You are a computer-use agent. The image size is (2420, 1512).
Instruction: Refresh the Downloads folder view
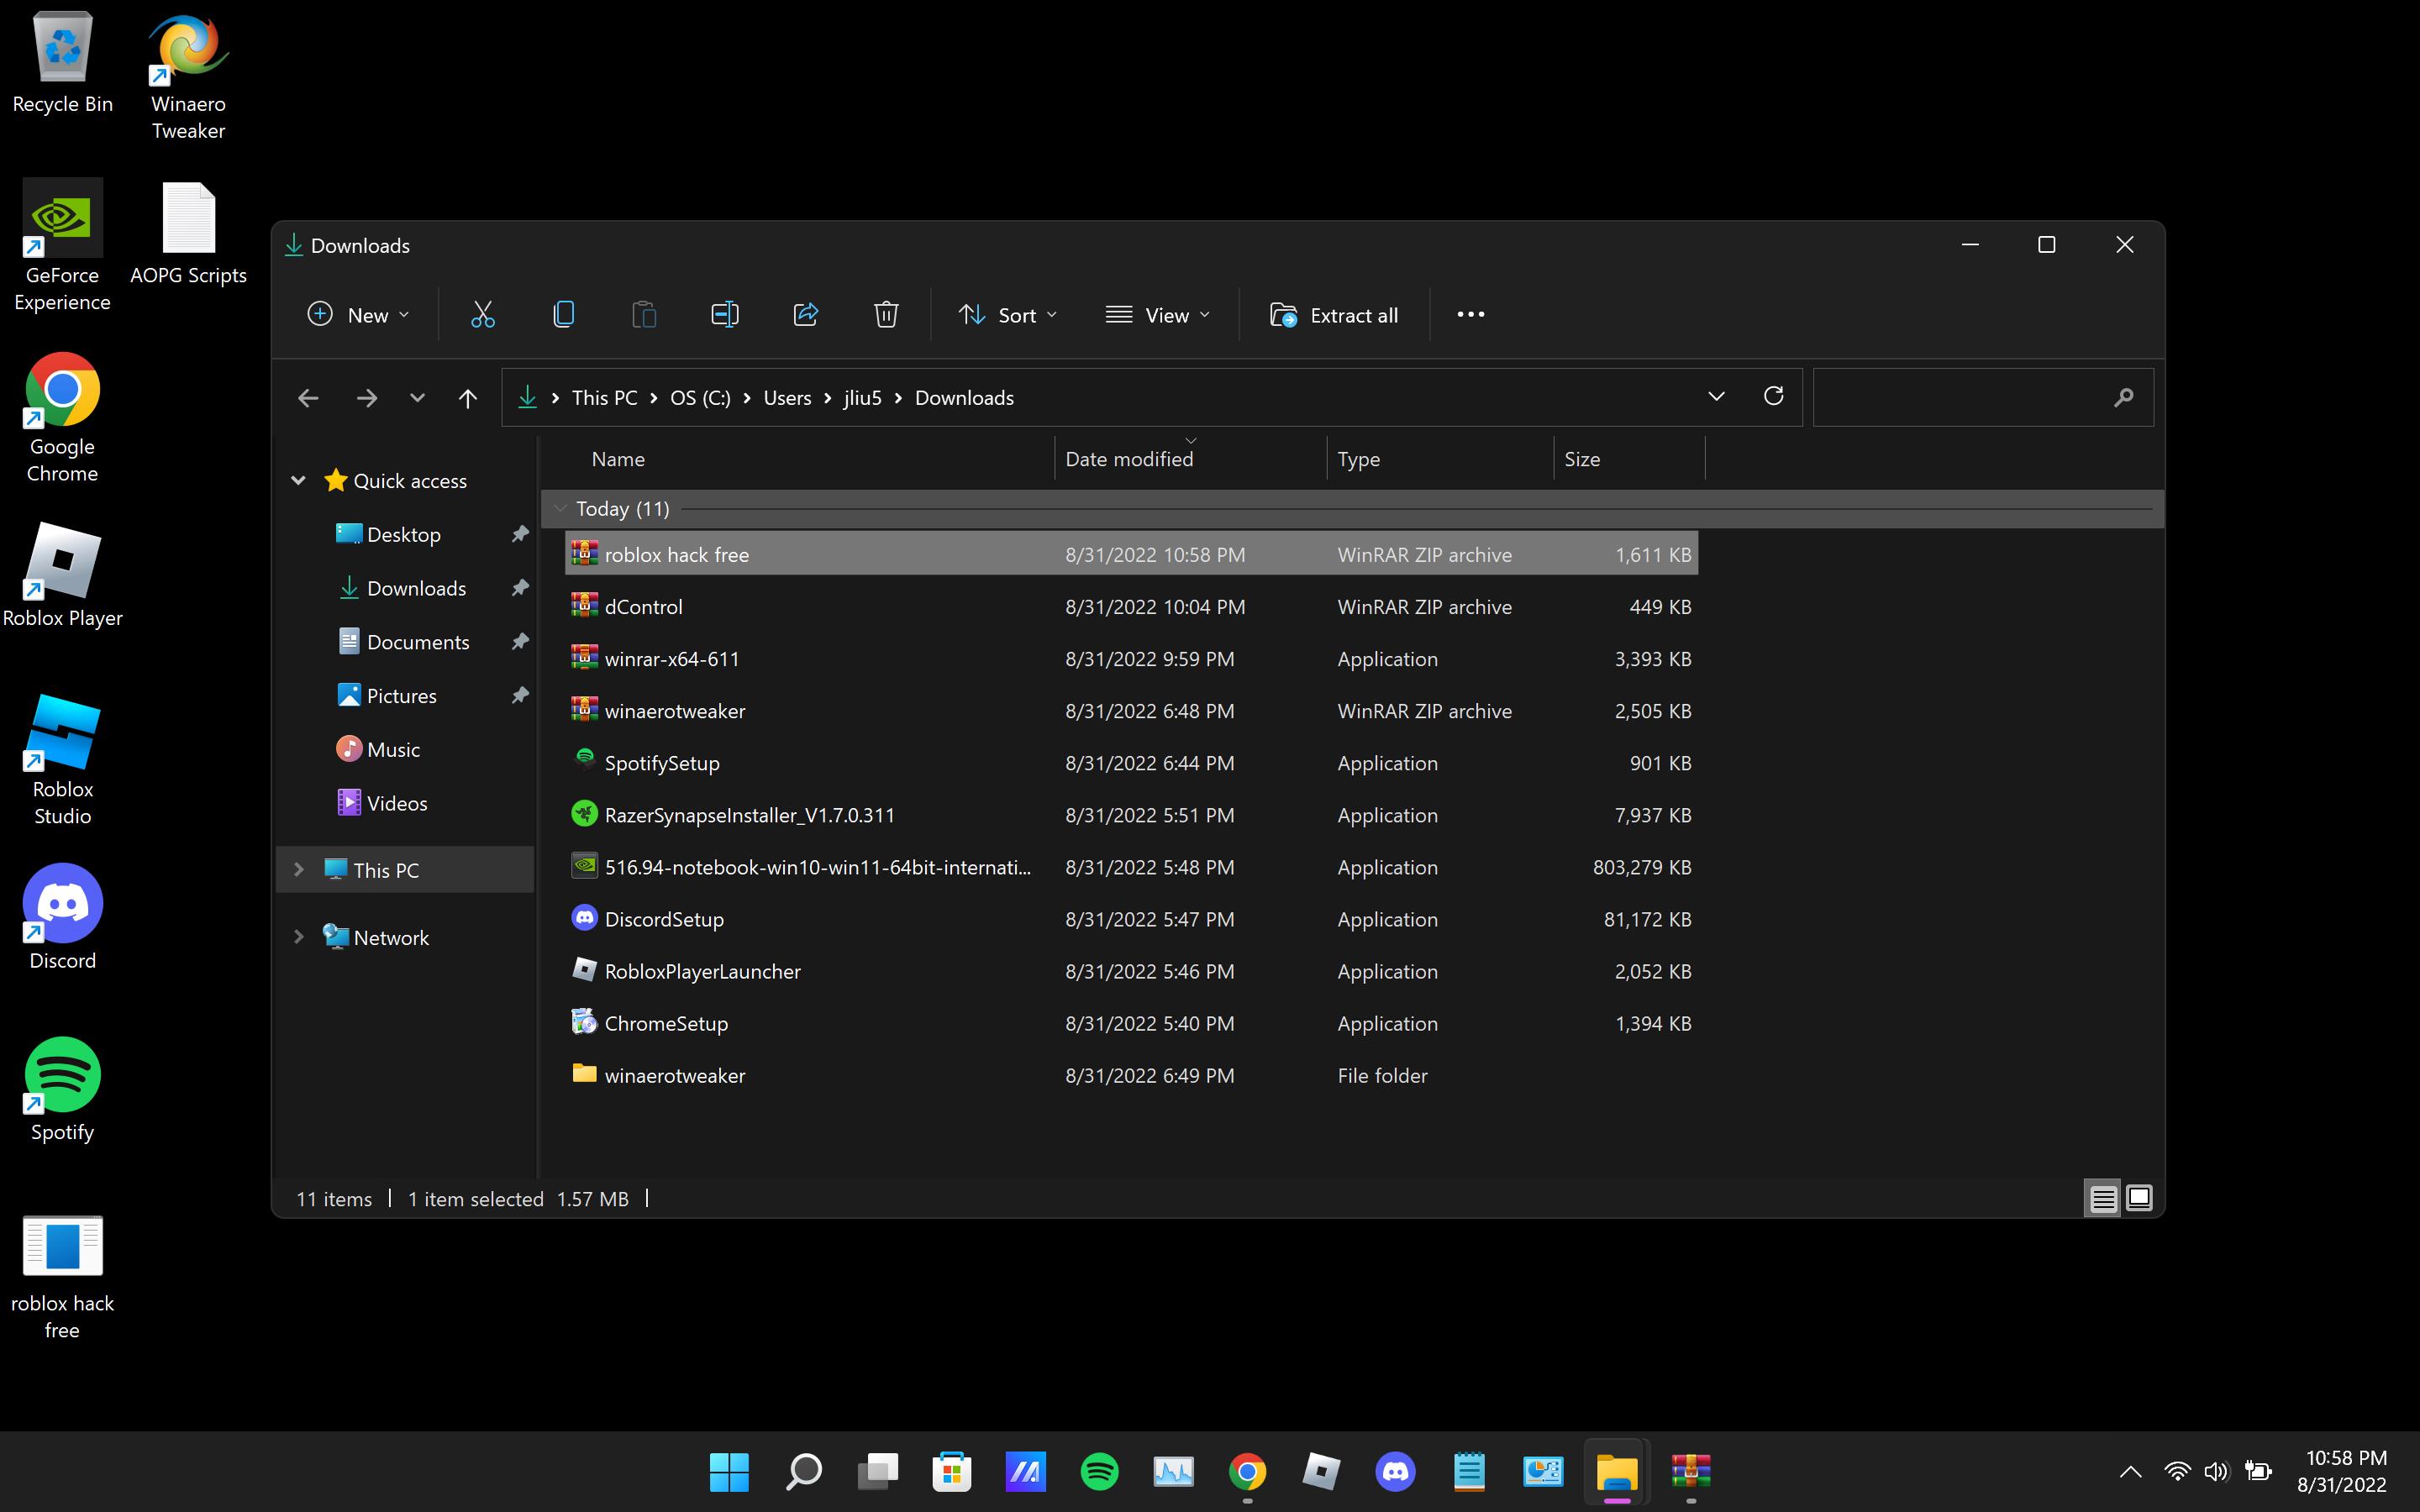(1773, 397)
